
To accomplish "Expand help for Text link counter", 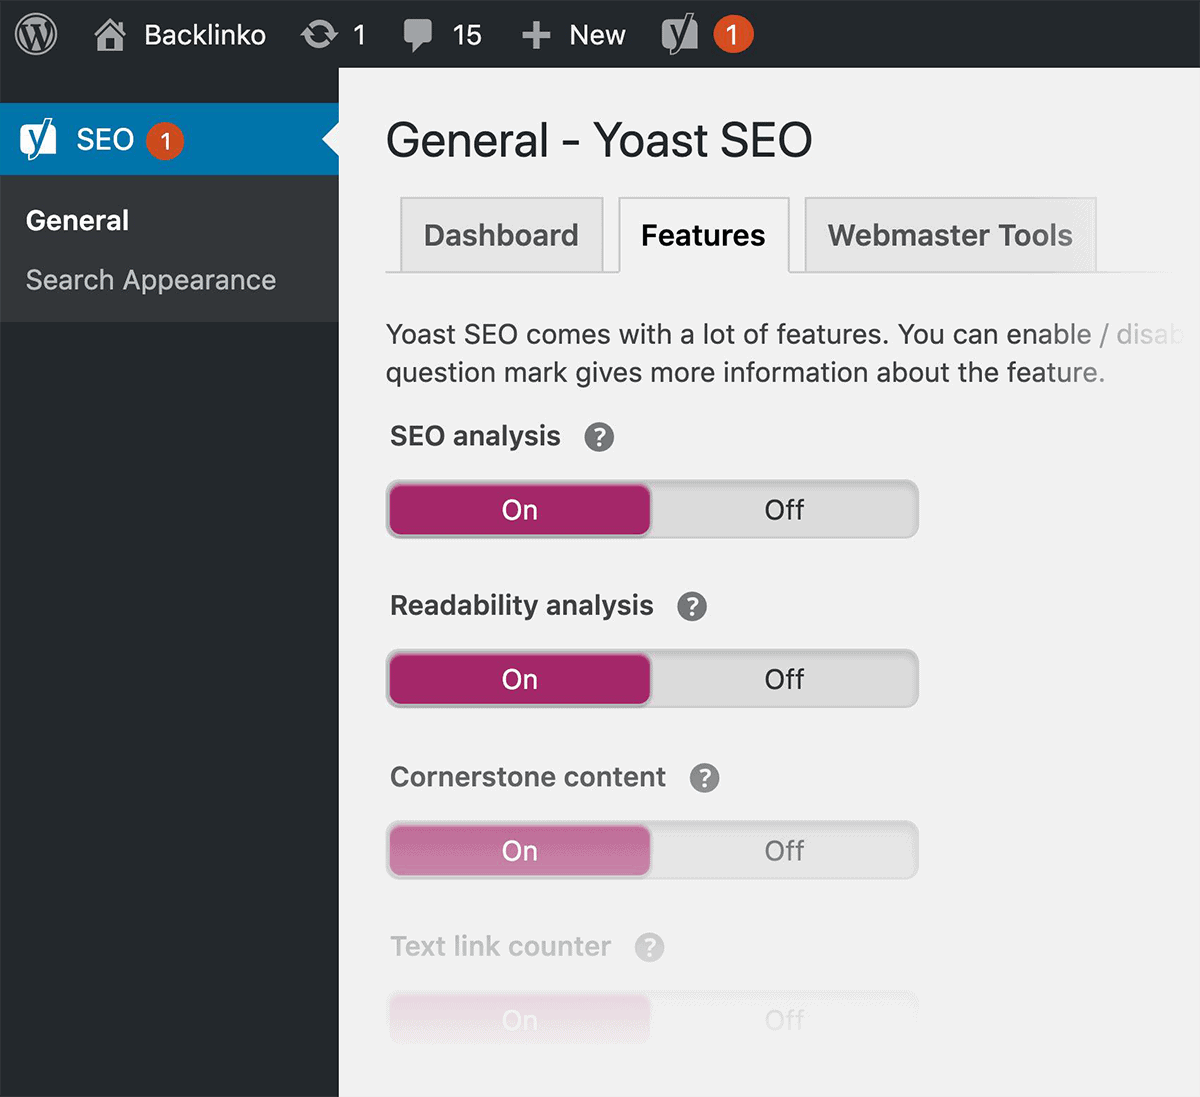I will [x=650, y=947].
